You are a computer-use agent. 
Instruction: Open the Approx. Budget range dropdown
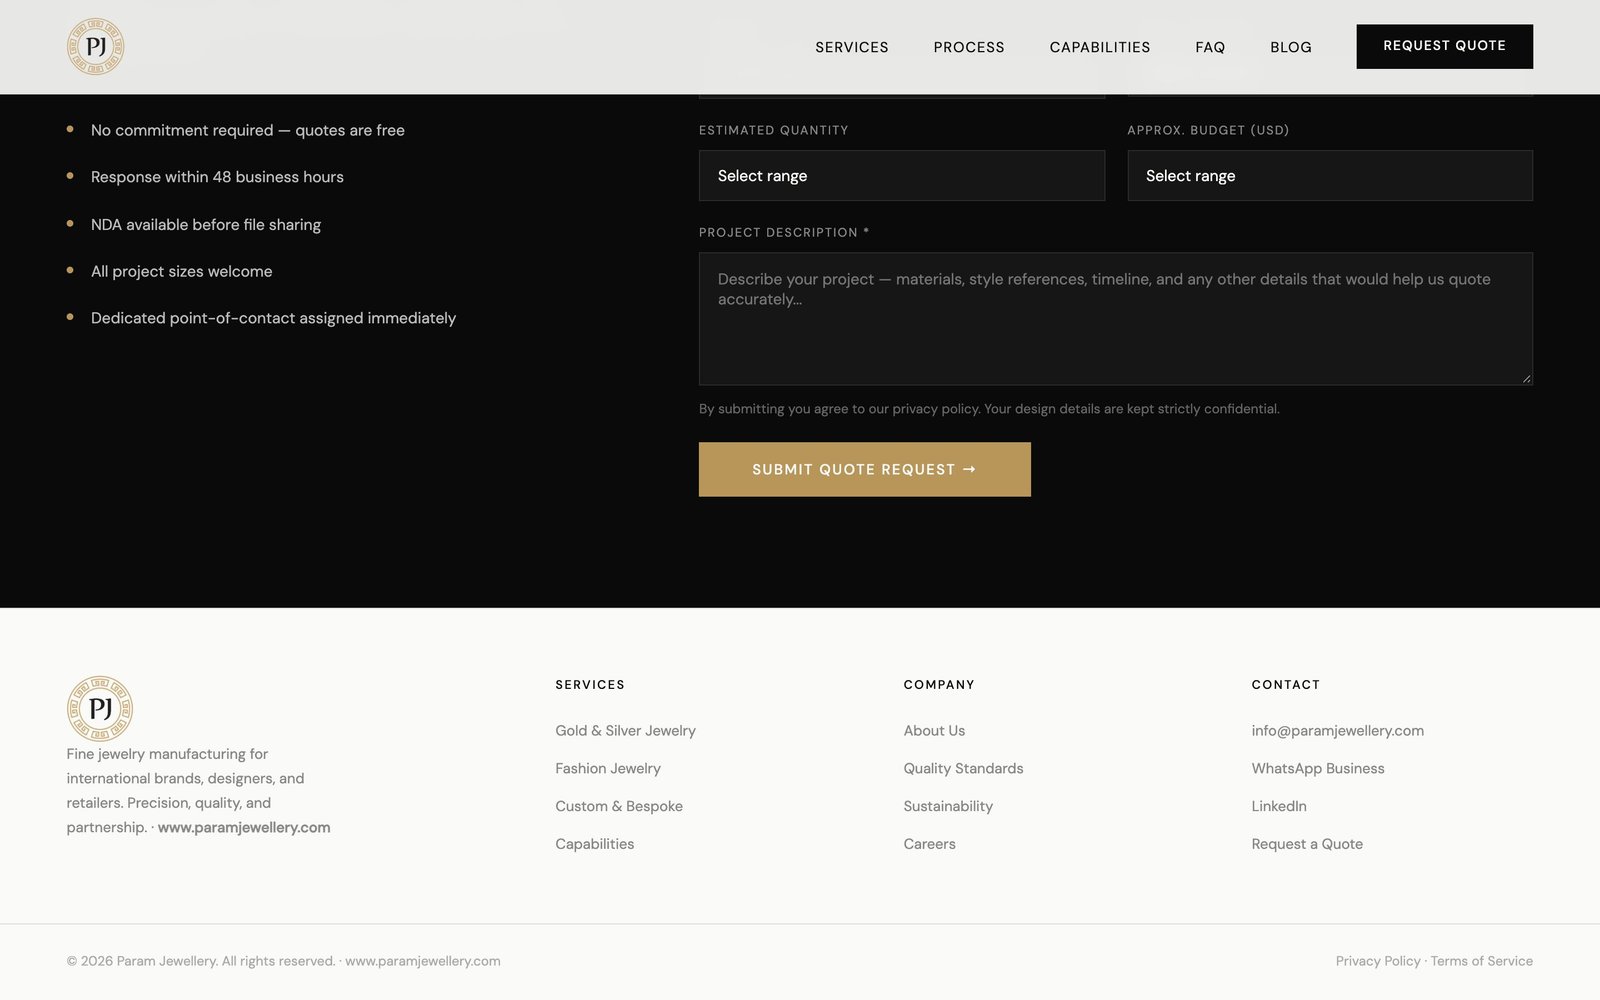point(1330,176)
